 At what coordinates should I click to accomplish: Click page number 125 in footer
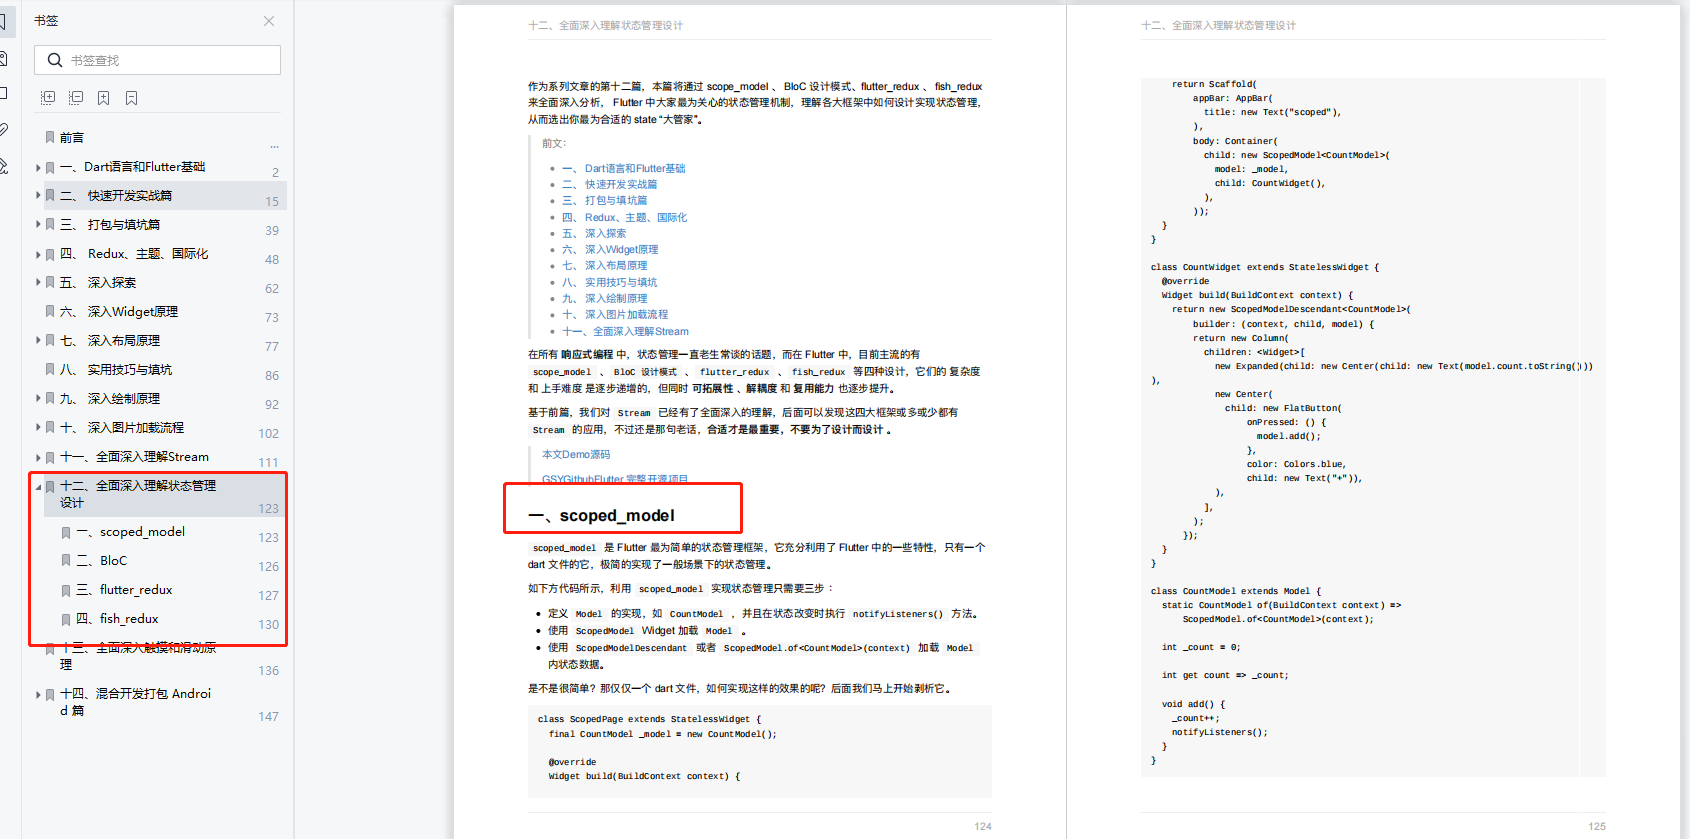(x=1597, y=826)
